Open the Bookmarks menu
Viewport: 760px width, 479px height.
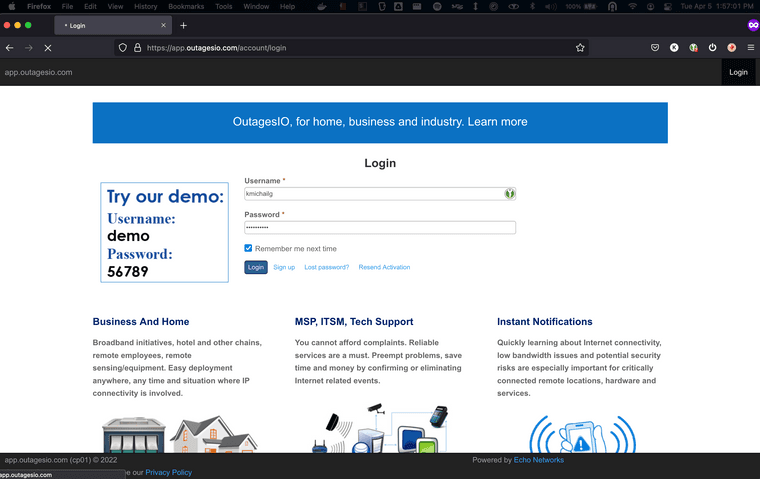pyautogui.click(x=186, y=6)
